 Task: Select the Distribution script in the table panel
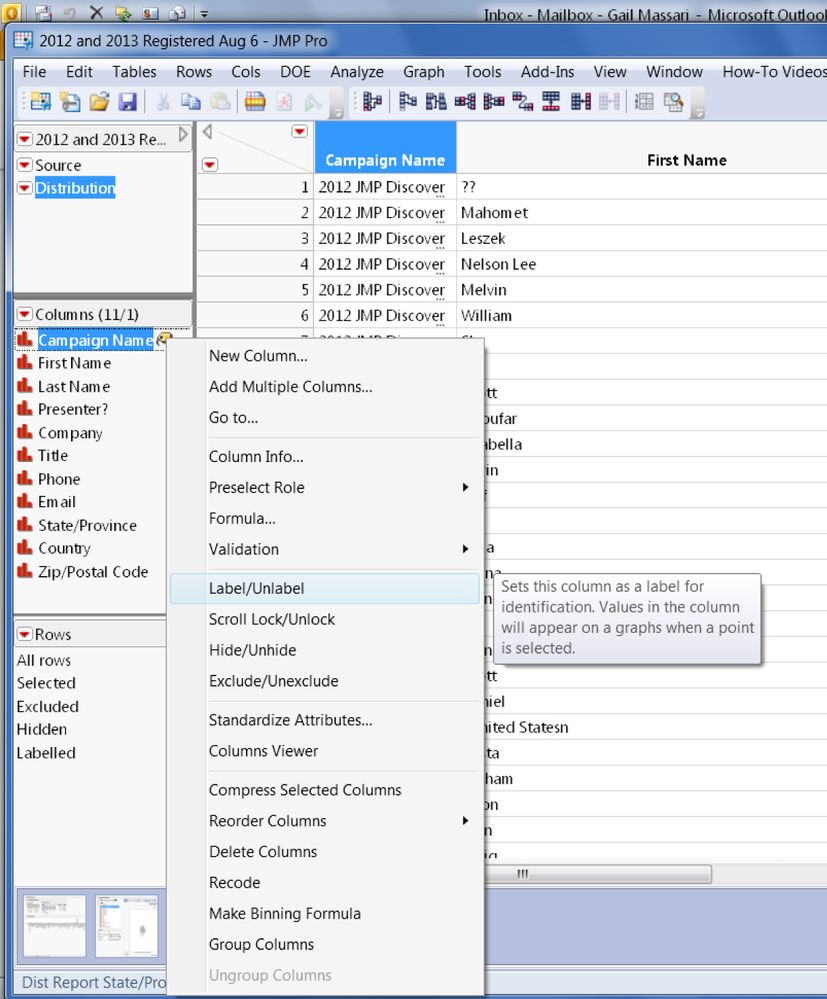pos(75,187)
